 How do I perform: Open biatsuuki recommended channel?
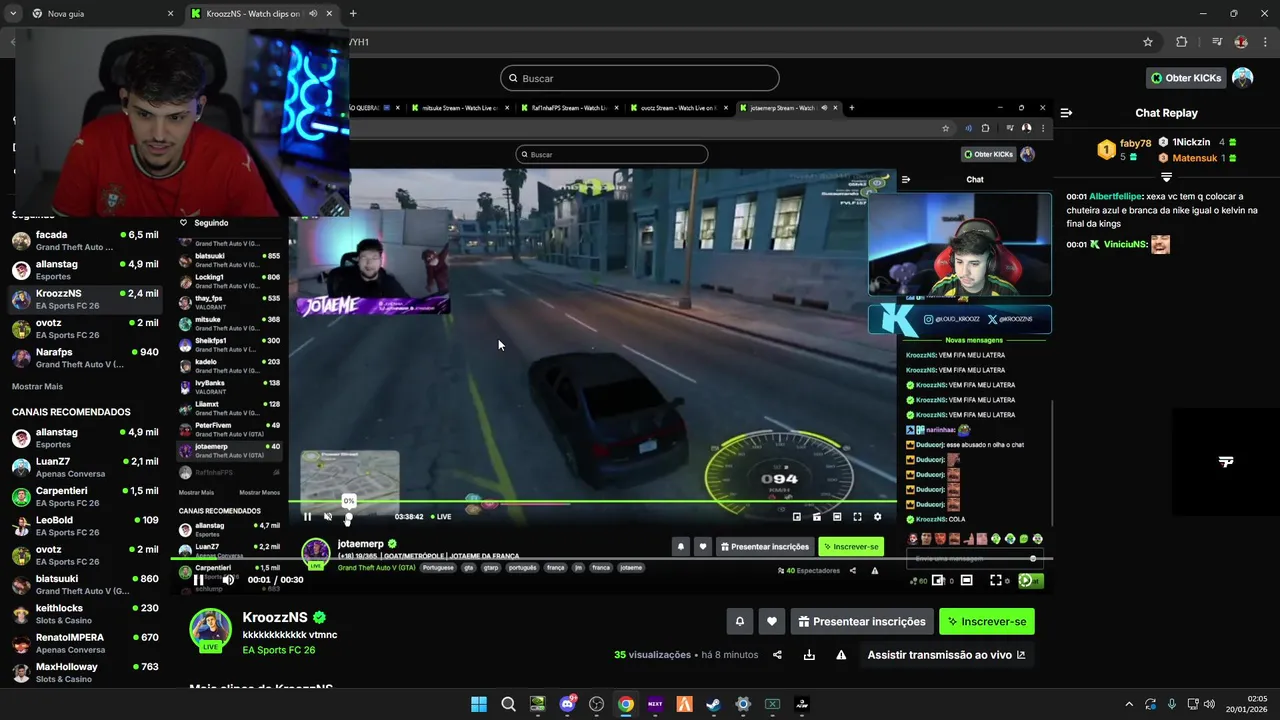tap(85, 584)
